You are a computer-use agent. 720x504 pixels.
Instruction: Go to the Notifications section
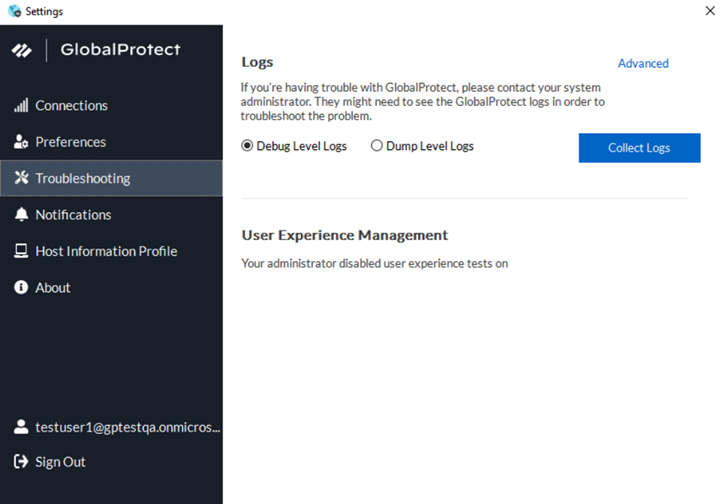tap(73, 215)
